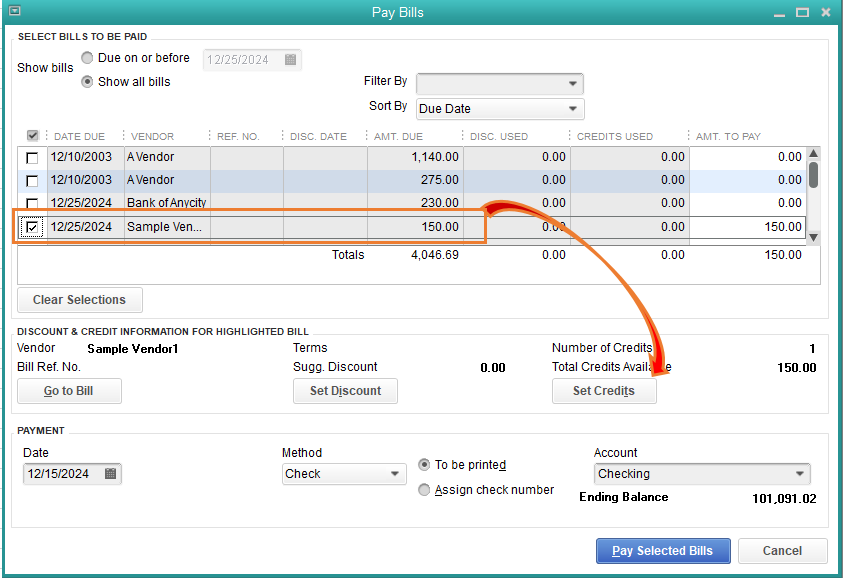Open the payment Method dropdown

(x=344, y=474)
